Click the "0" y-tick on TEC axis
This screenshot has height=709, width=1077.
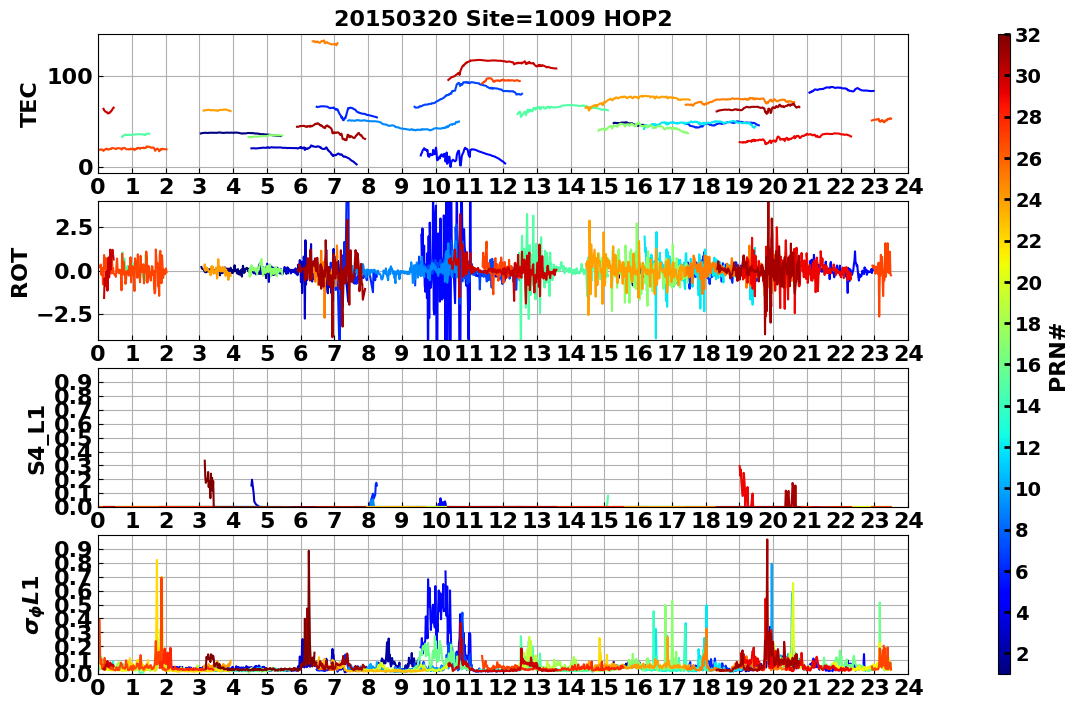85,167
